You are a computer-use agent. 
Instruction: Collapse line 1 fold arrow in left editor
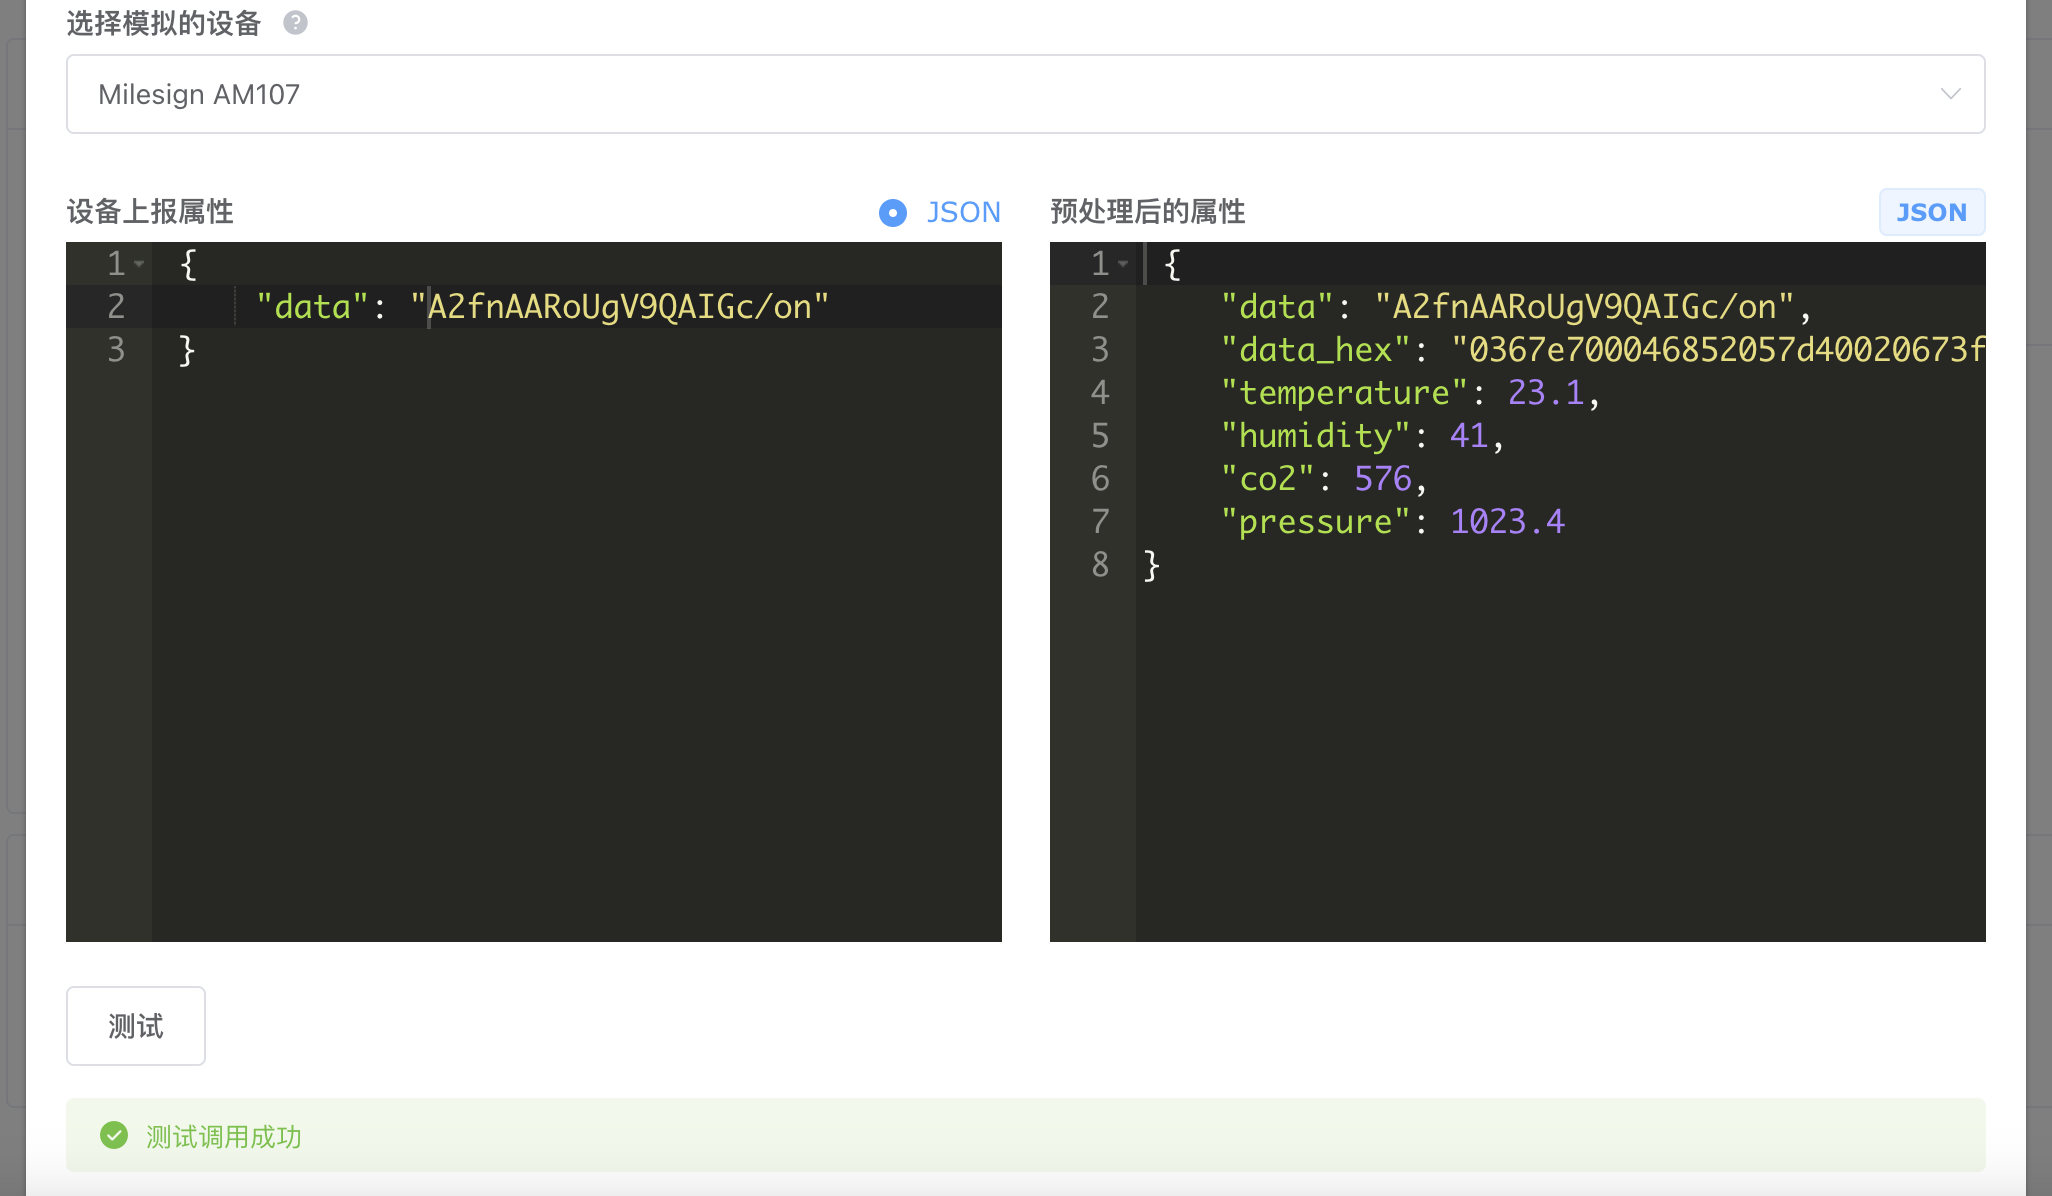click(x=139, y=264)
